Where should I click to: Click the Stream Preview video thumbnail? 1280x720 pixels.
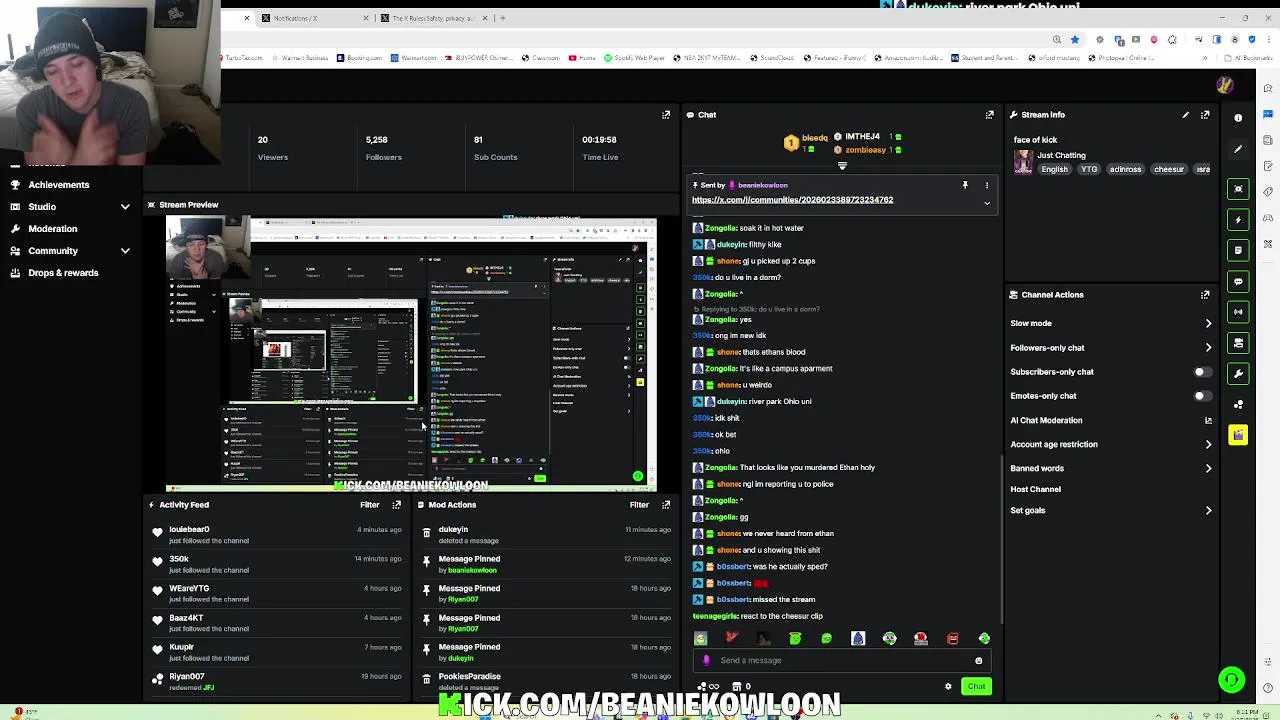tap(411, 354)
